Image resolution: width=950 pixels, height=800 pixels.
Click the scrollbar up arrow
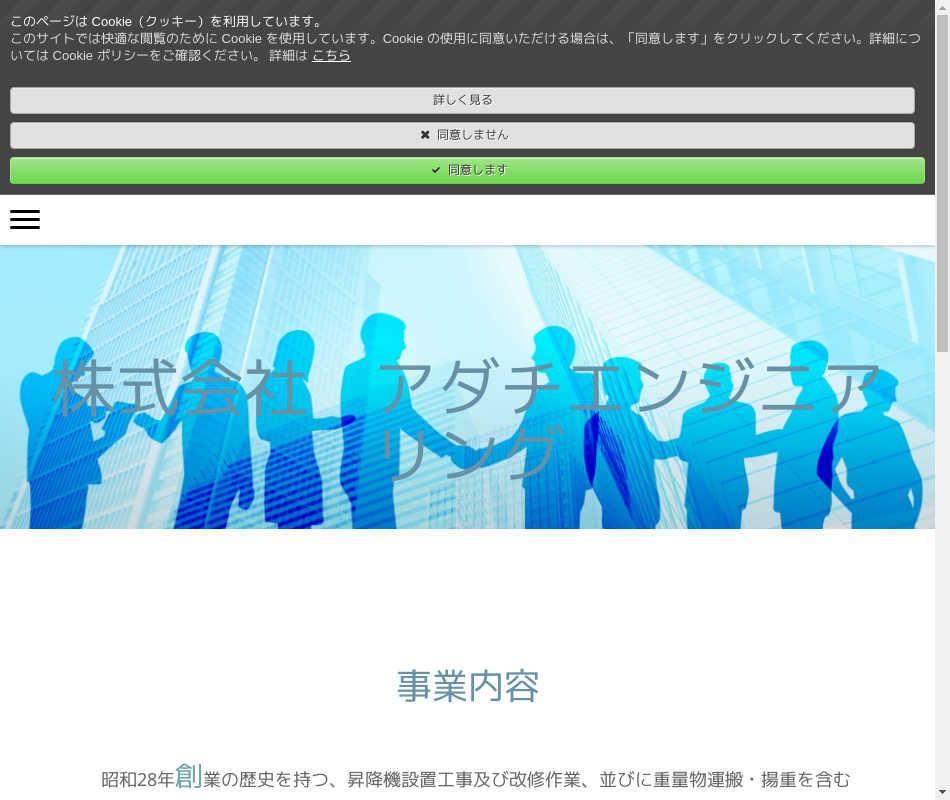point(942,6)
